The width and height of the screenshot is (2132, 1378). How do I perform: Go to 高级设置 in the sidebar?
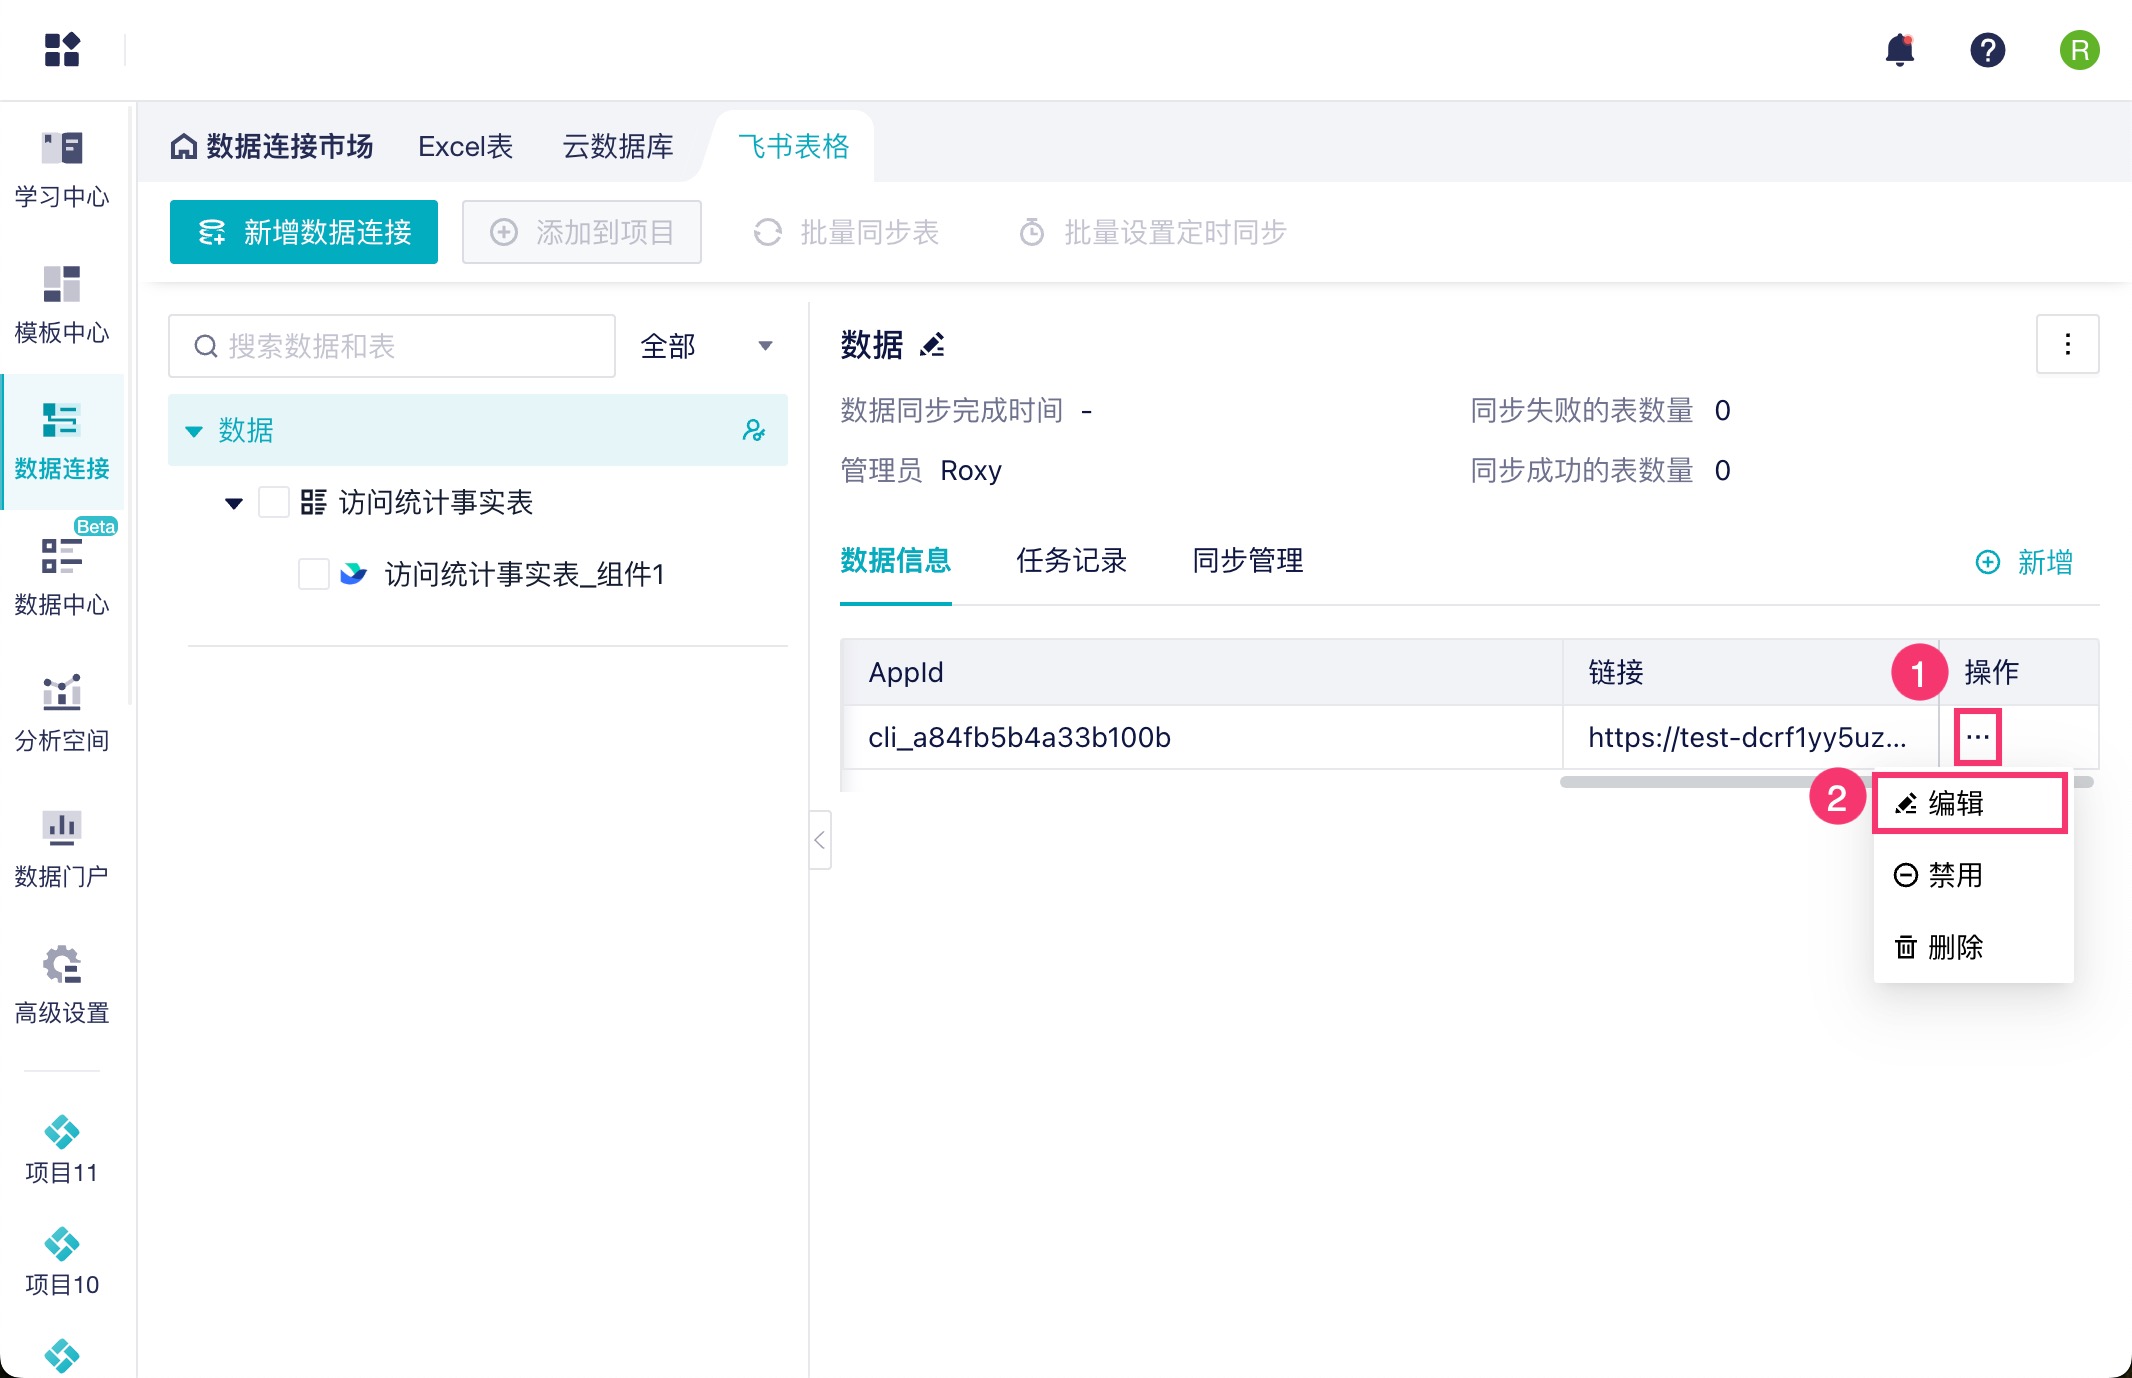click(62, 984)
